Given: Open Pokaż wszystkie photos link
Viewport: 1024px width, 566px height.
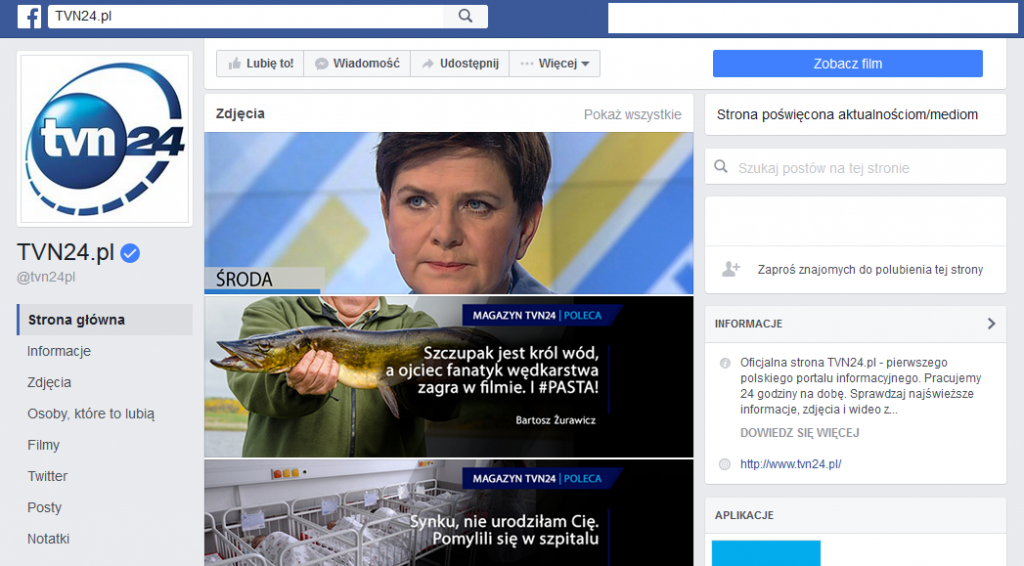Looking at the screenshot, I should coord(632,114).
